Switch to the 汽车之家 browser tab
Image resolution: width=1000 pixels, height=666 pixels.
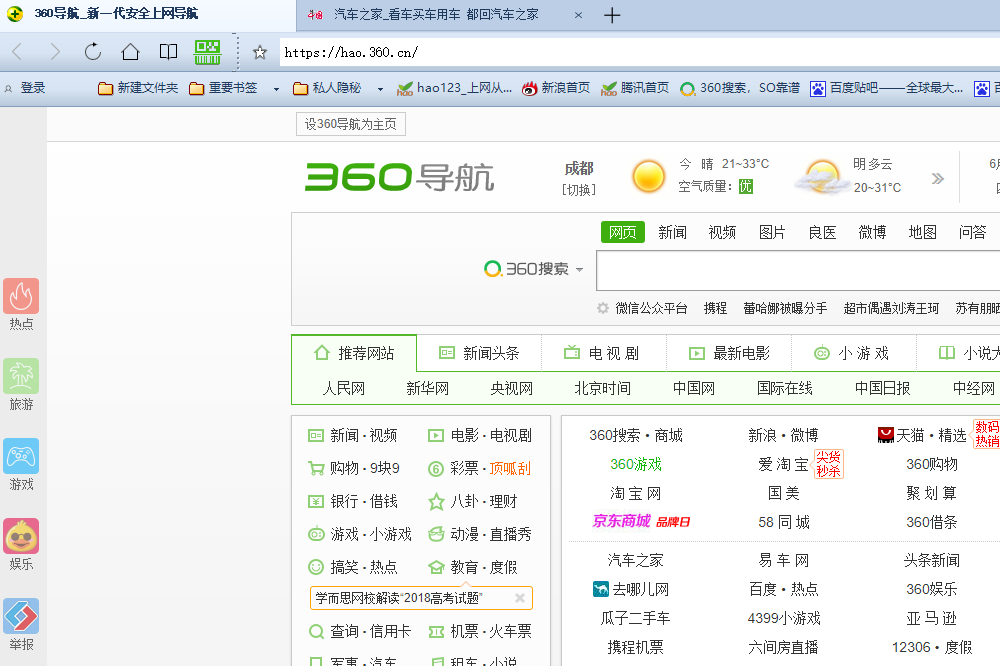436,15
